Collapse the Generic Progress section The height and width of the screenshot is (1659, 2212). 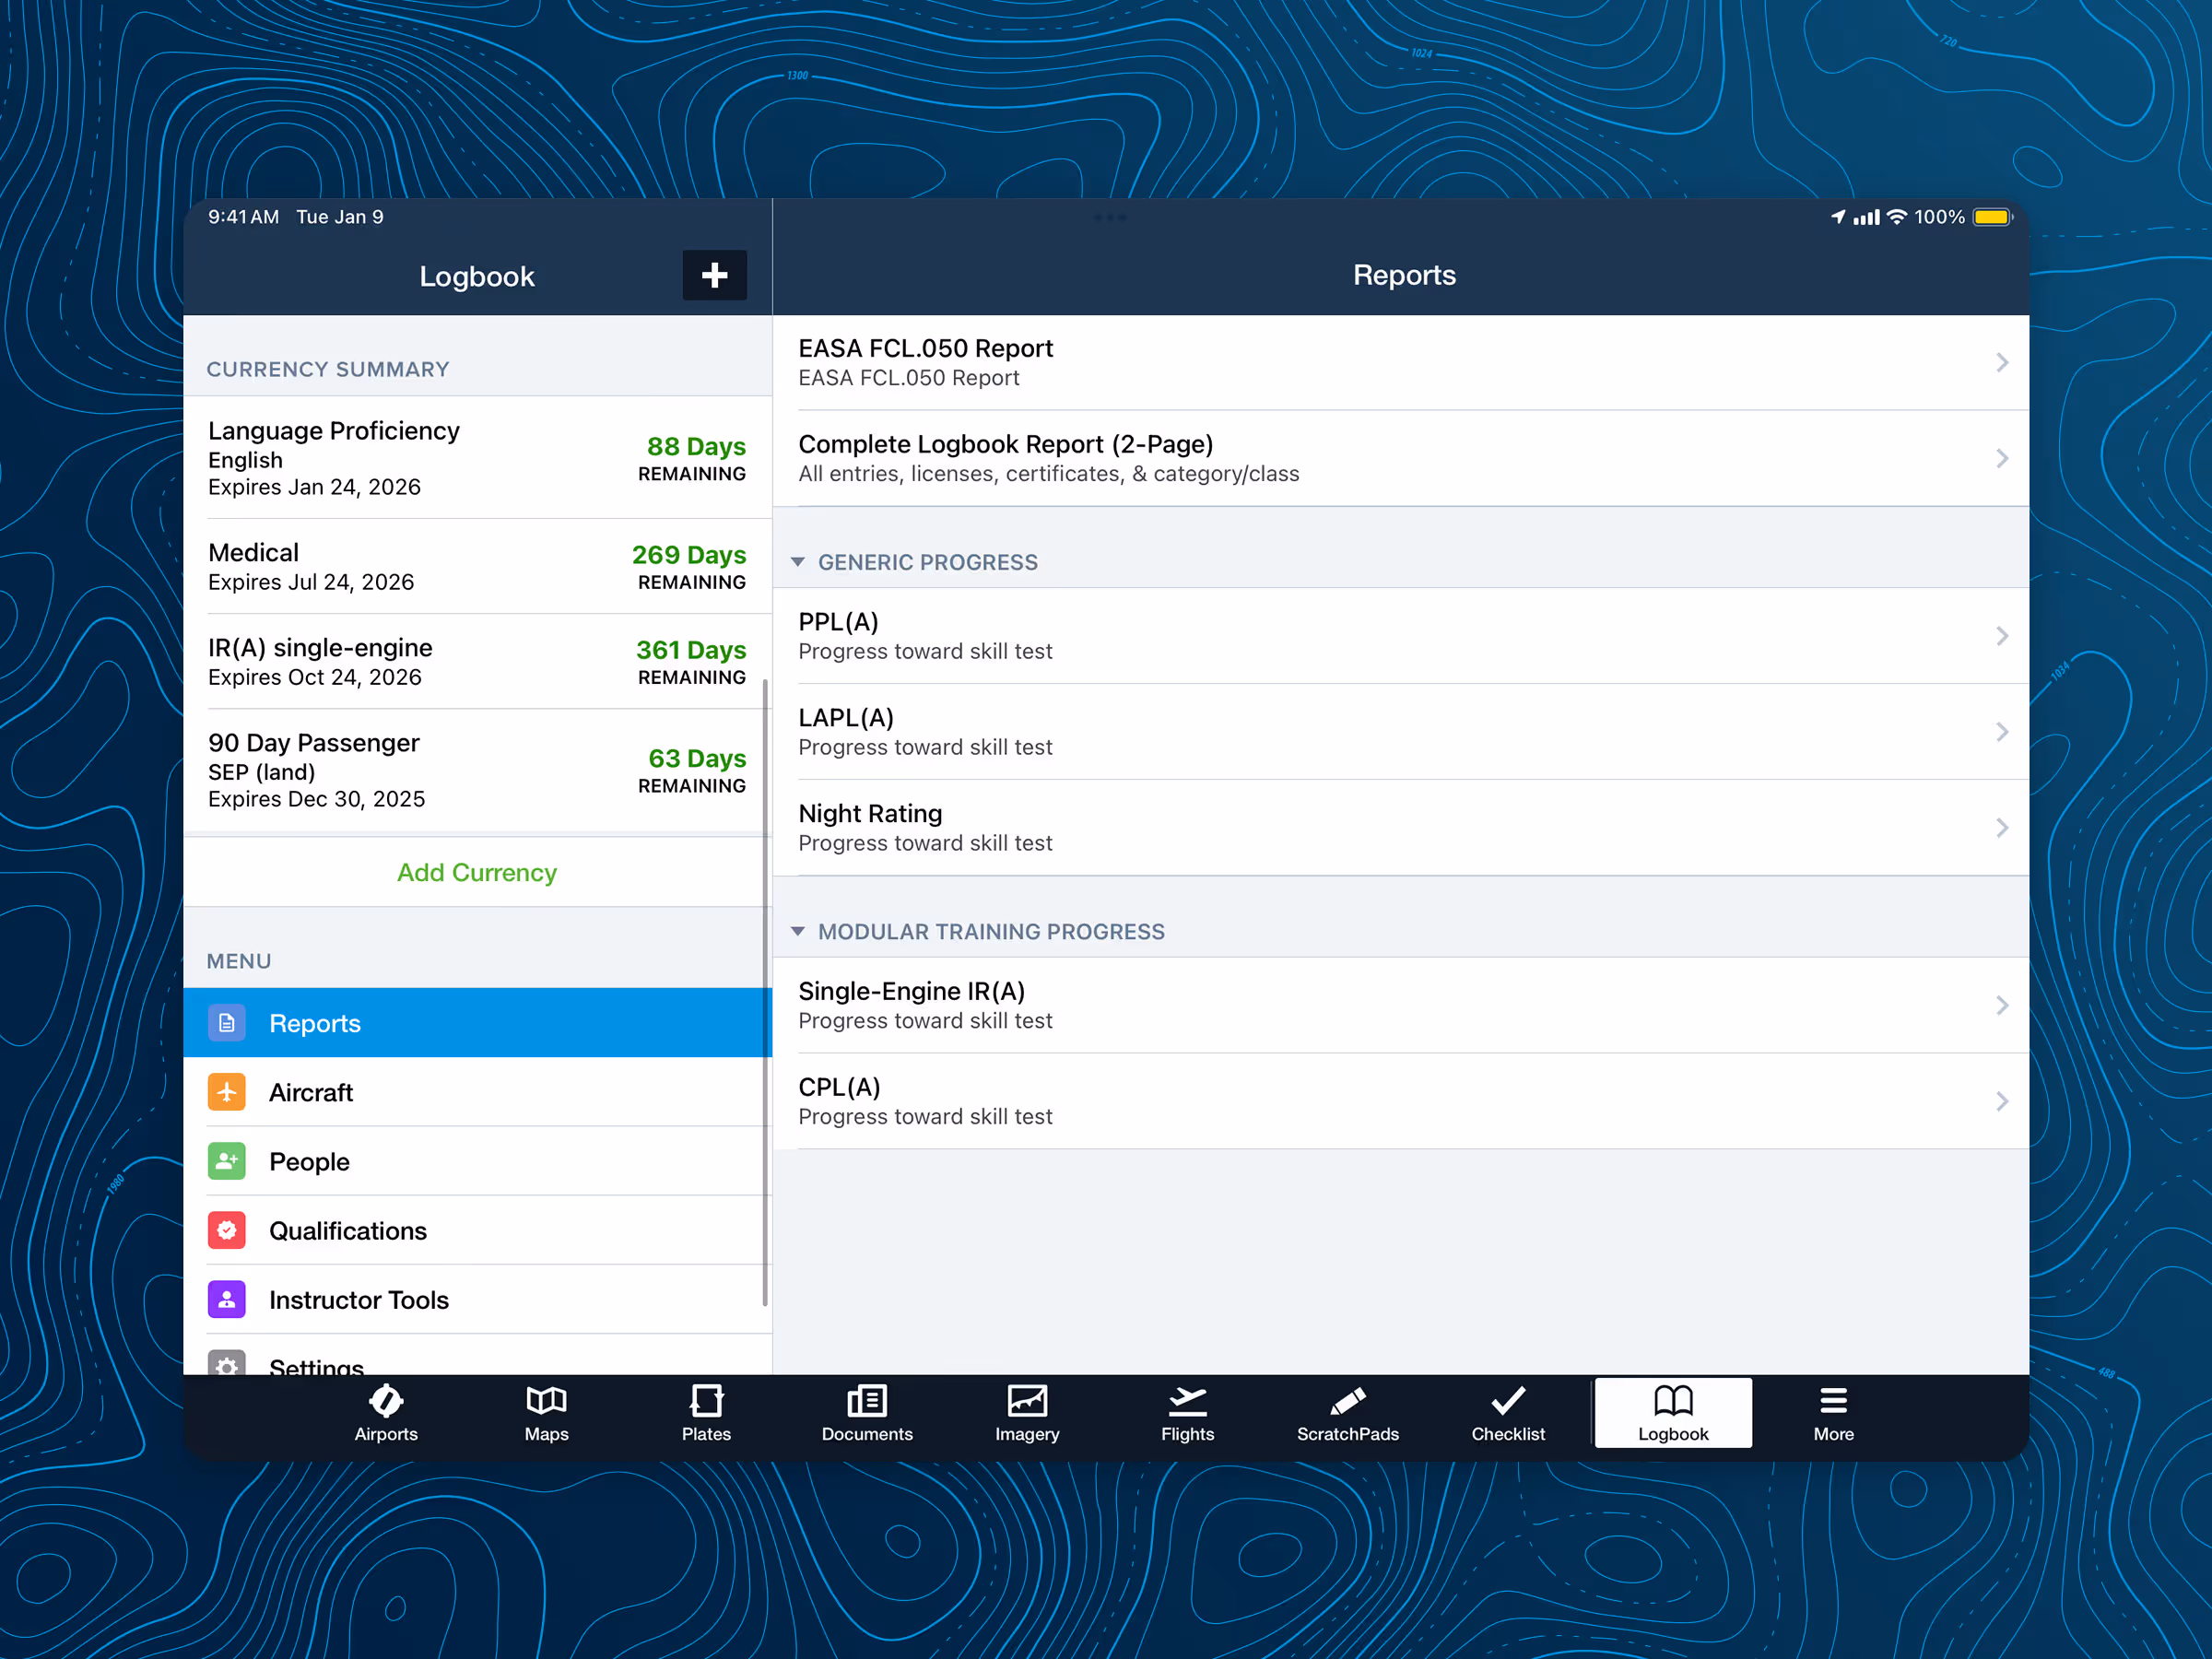pos(799,562)
